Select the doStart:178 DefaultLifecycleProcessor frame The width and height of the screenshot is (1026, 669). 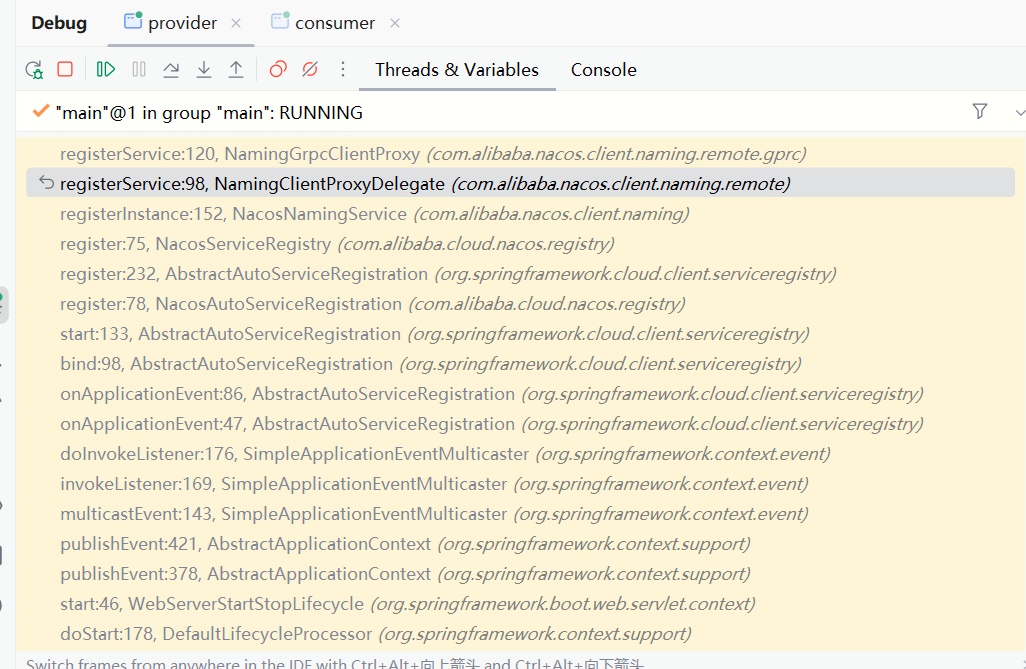tap(216, 634)
